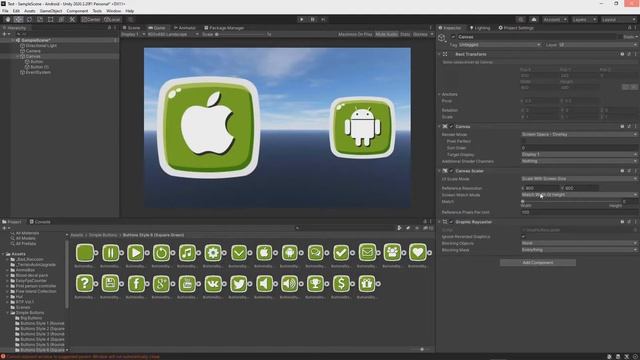Start Play mode with the play button

[x=301, y=19]
